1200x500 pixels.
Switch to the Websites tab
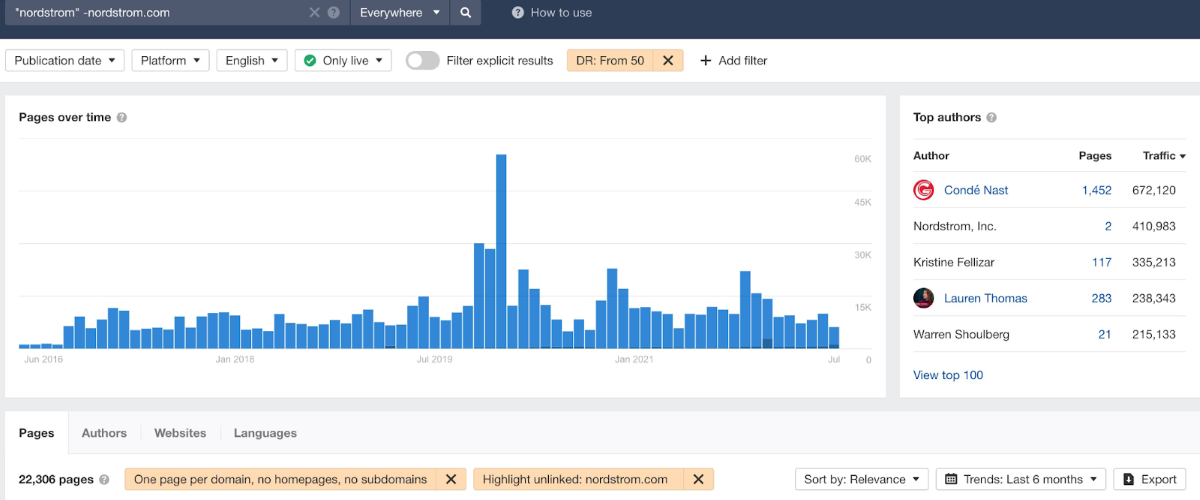tap(180, 433)
